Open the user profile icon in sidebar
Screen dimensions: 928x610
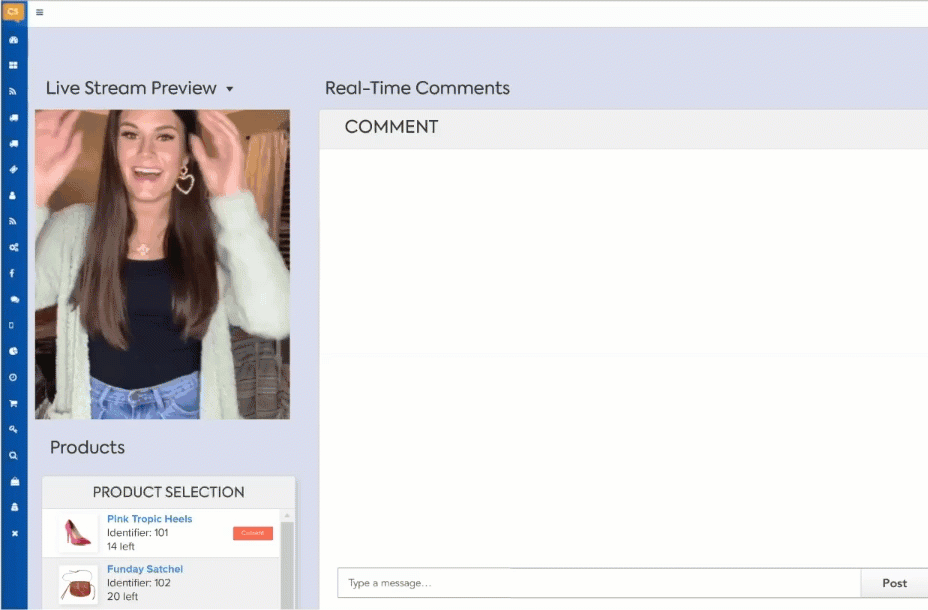(x=14, y=195)
